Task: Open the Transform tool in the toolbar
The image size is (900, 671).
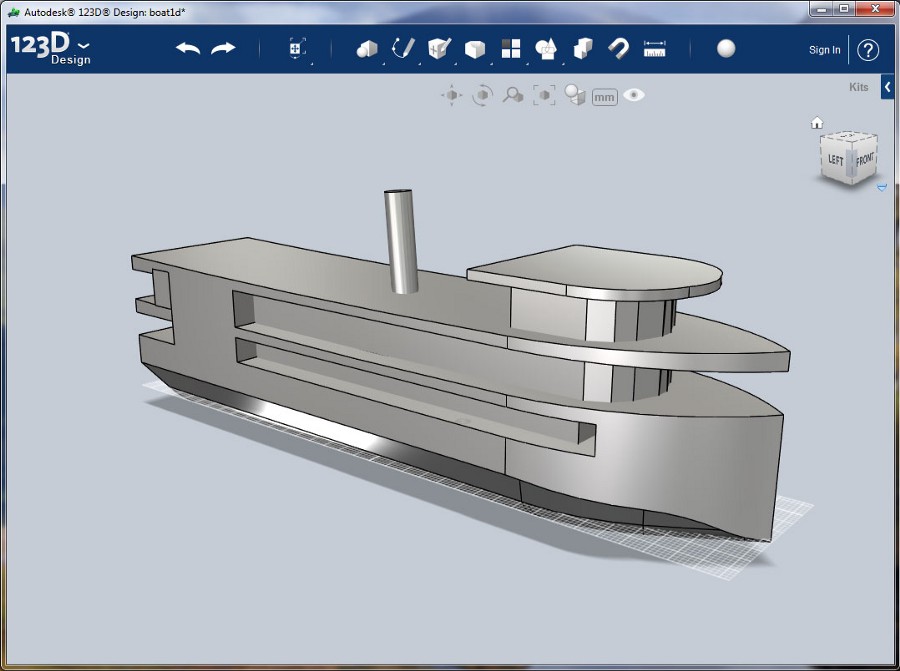Action: 297,49
